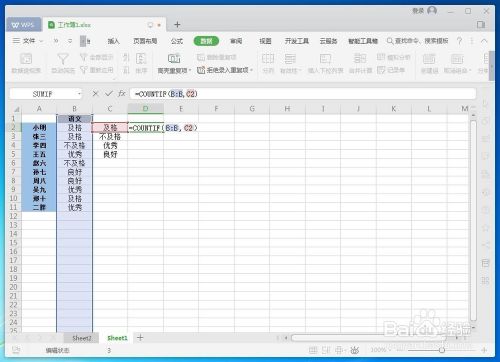Click the formula bar with COUNTIF formula
The width and height of the screenshot is (500, 362).
click(x=303, y=94)
